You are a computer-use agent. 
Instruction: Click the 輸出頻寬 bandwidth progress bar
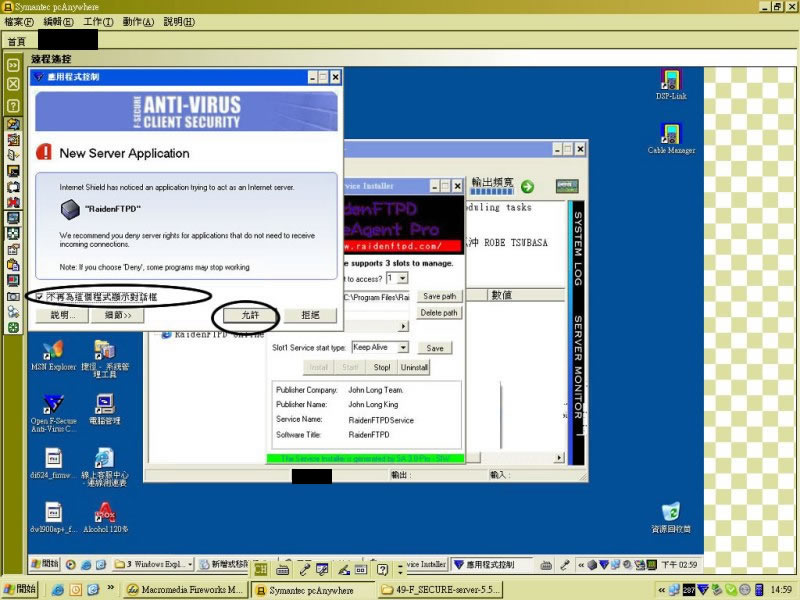click(491, 192)
